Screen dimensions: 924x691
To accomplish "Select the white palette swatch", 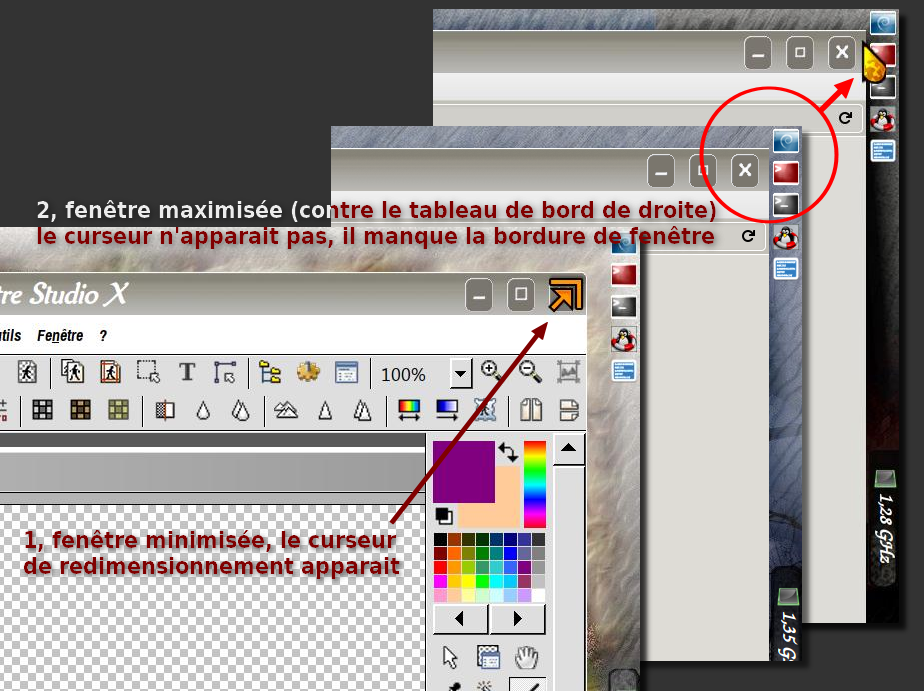I will coord(539,596).
